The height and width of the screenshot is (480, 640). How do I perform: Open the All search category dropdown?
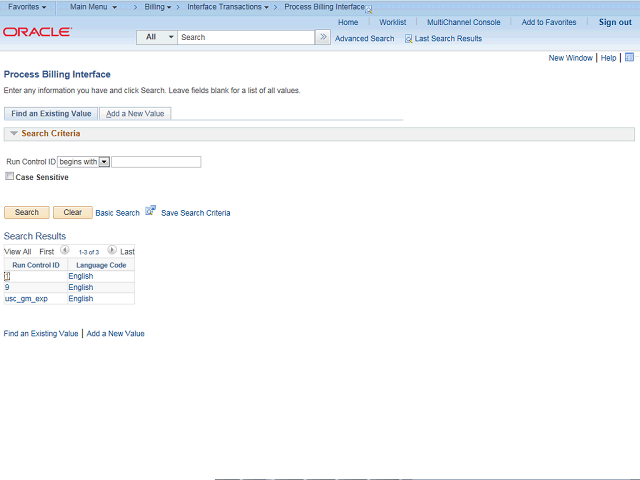(x=157, y=37)
